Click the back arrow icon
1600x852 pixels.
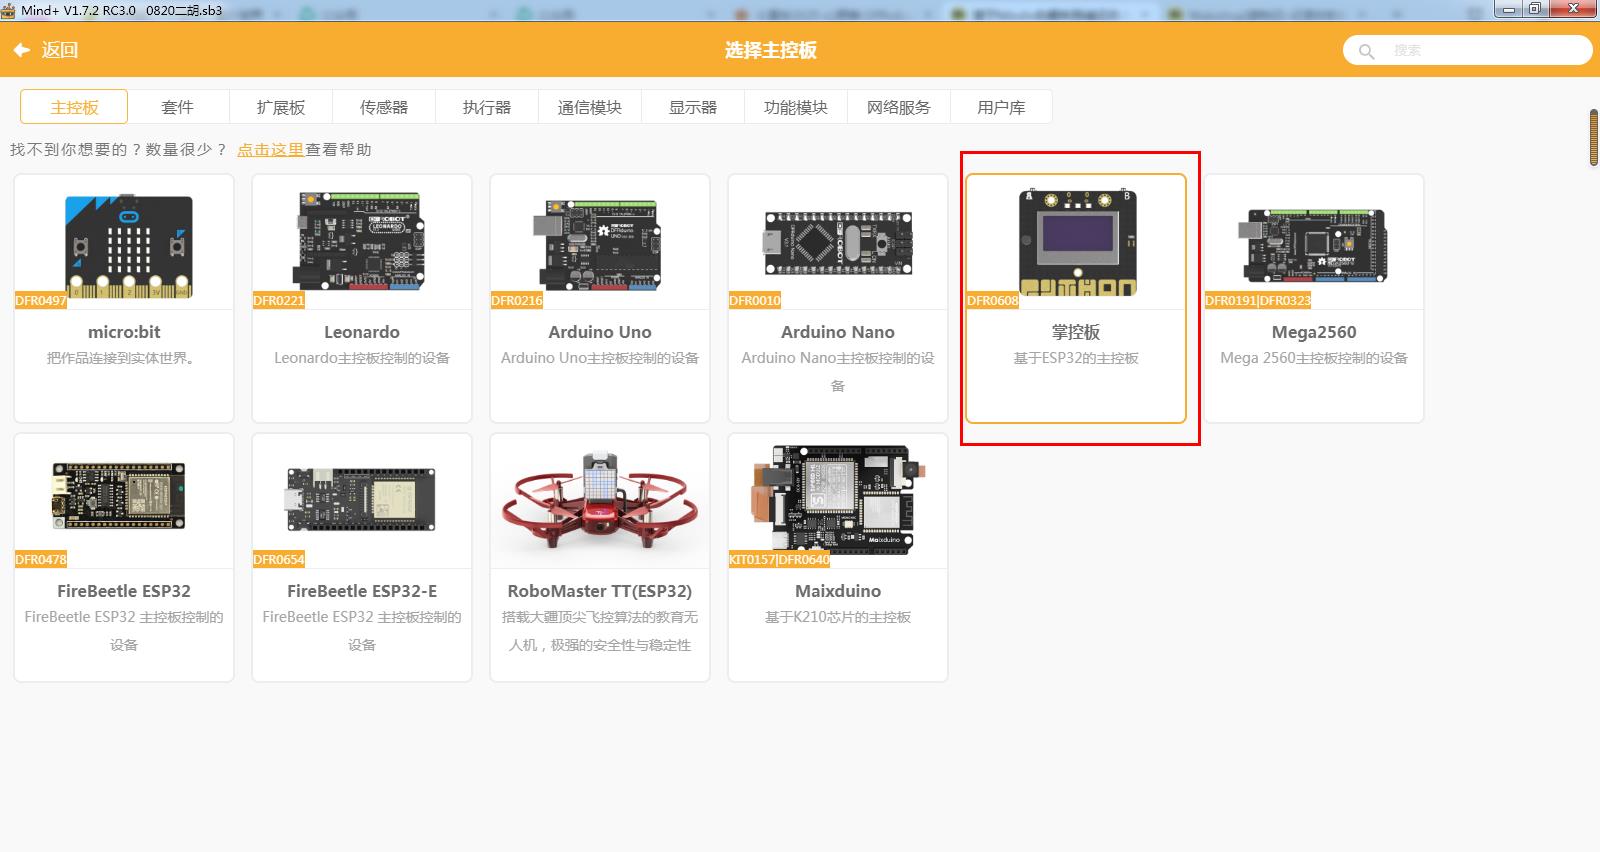21,50
